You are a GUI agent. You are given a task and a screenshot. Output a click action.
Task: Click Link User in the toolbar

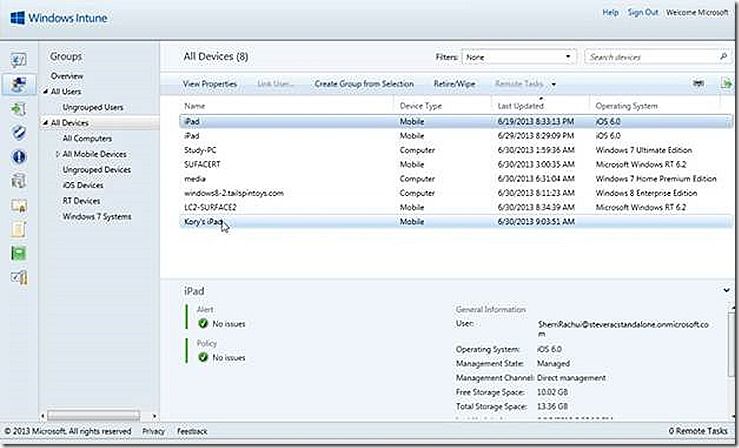pyautogui.click(x=276, y=84)
